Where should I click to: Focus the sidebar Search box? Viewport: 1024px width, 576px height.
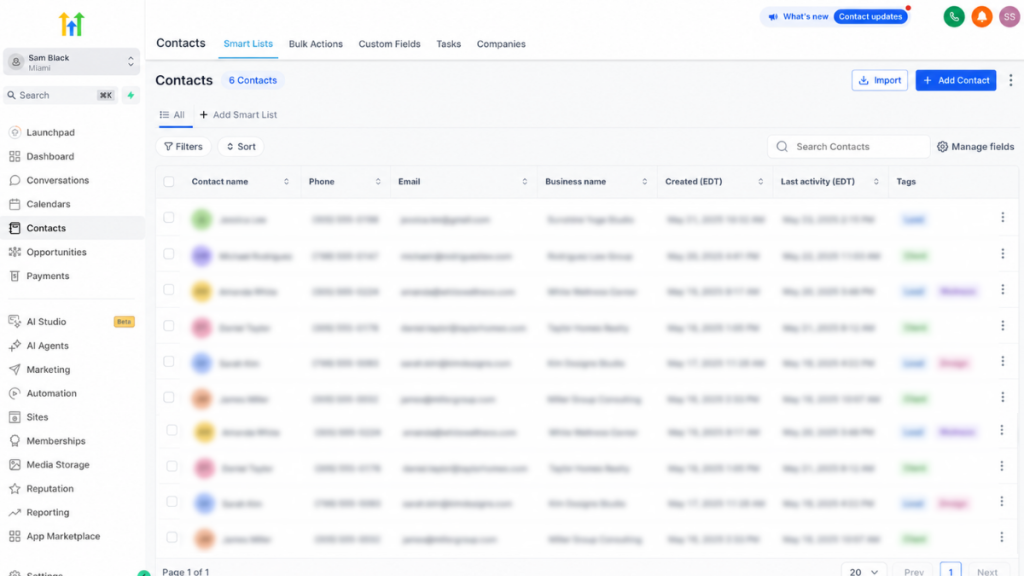coord(60,95)
